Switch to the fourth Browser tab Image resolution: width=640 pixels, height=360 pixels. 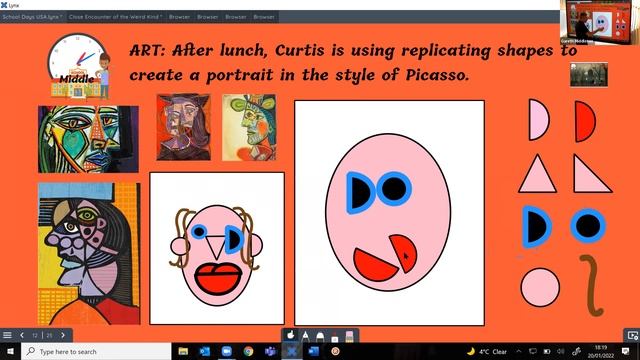click(x=264, y=17)
